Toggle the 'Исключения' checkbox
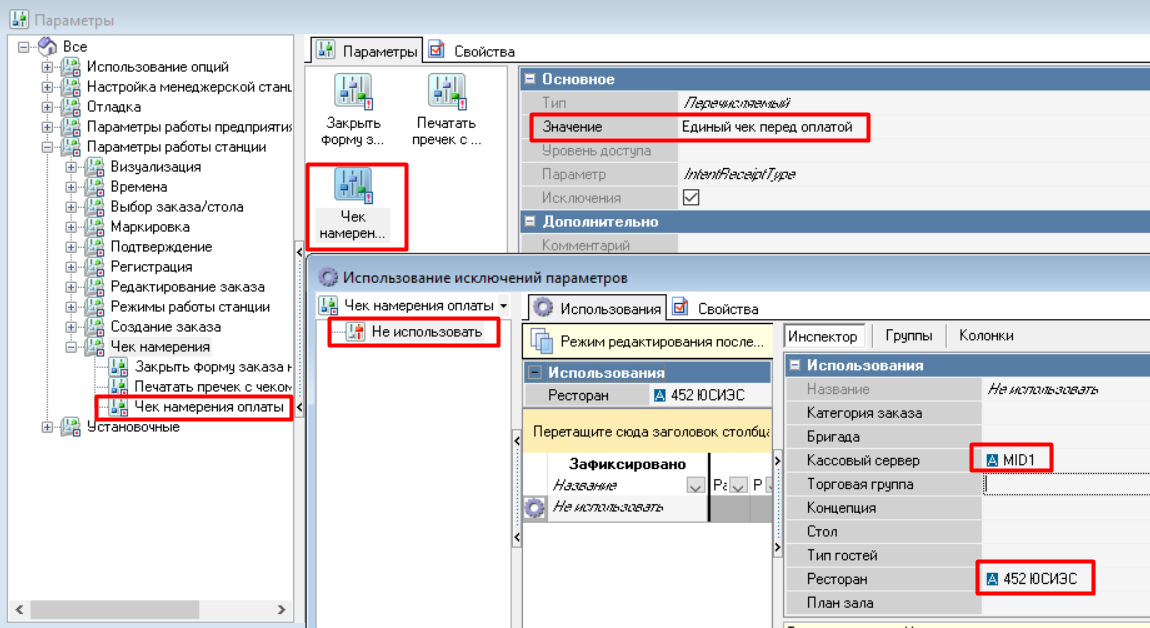1150x628 pixels. (x=690, y=198)
